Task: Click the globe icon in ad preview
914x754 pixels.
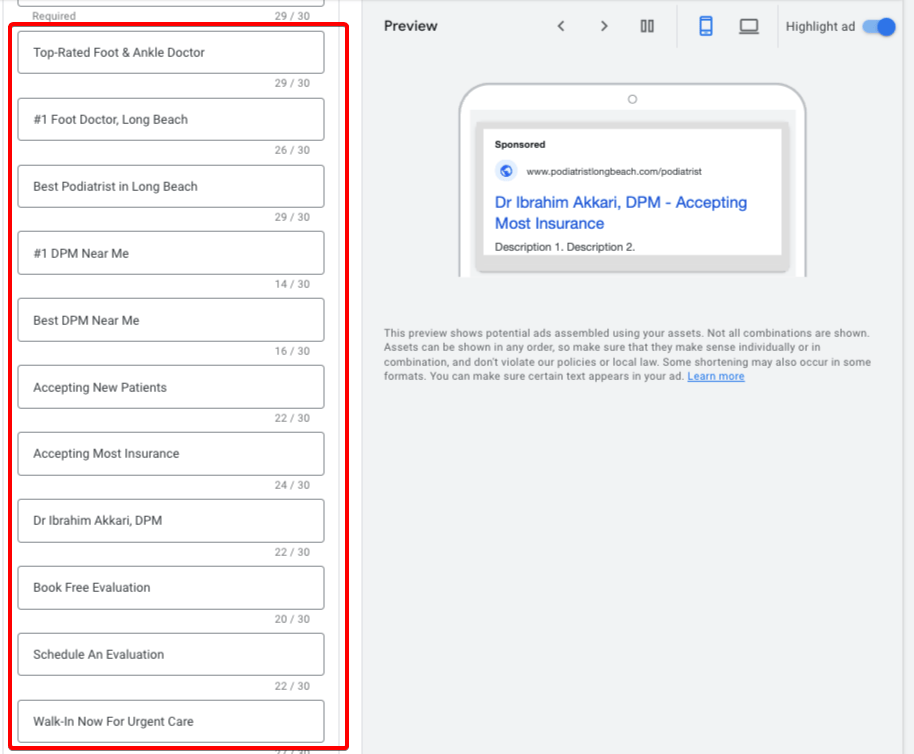Action: point(506,171)
